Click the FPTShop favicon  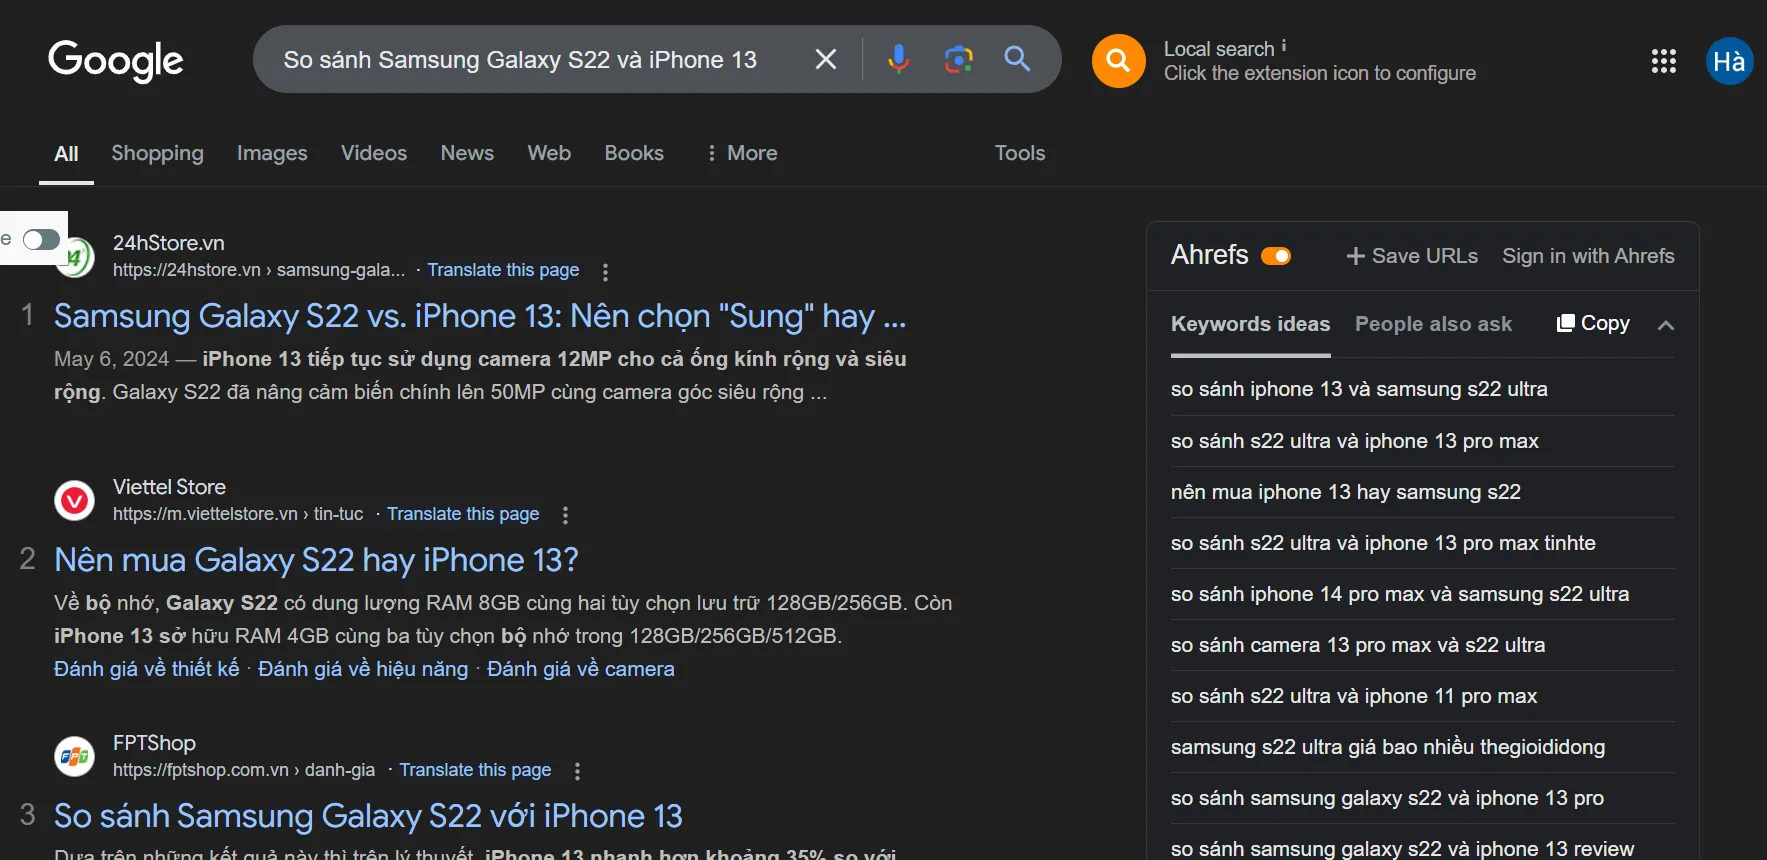(74, 756)
